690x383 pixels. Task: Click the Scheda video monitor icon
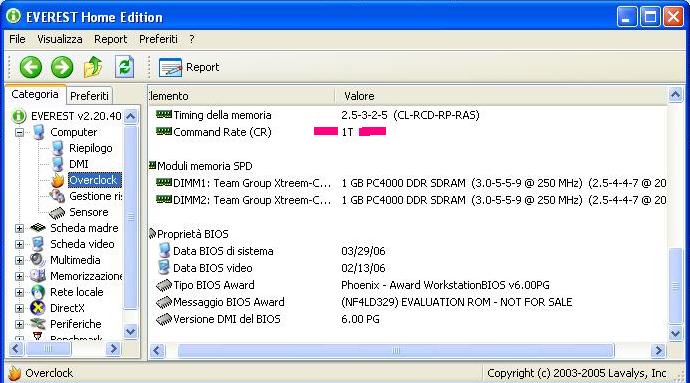coord(38,244)
